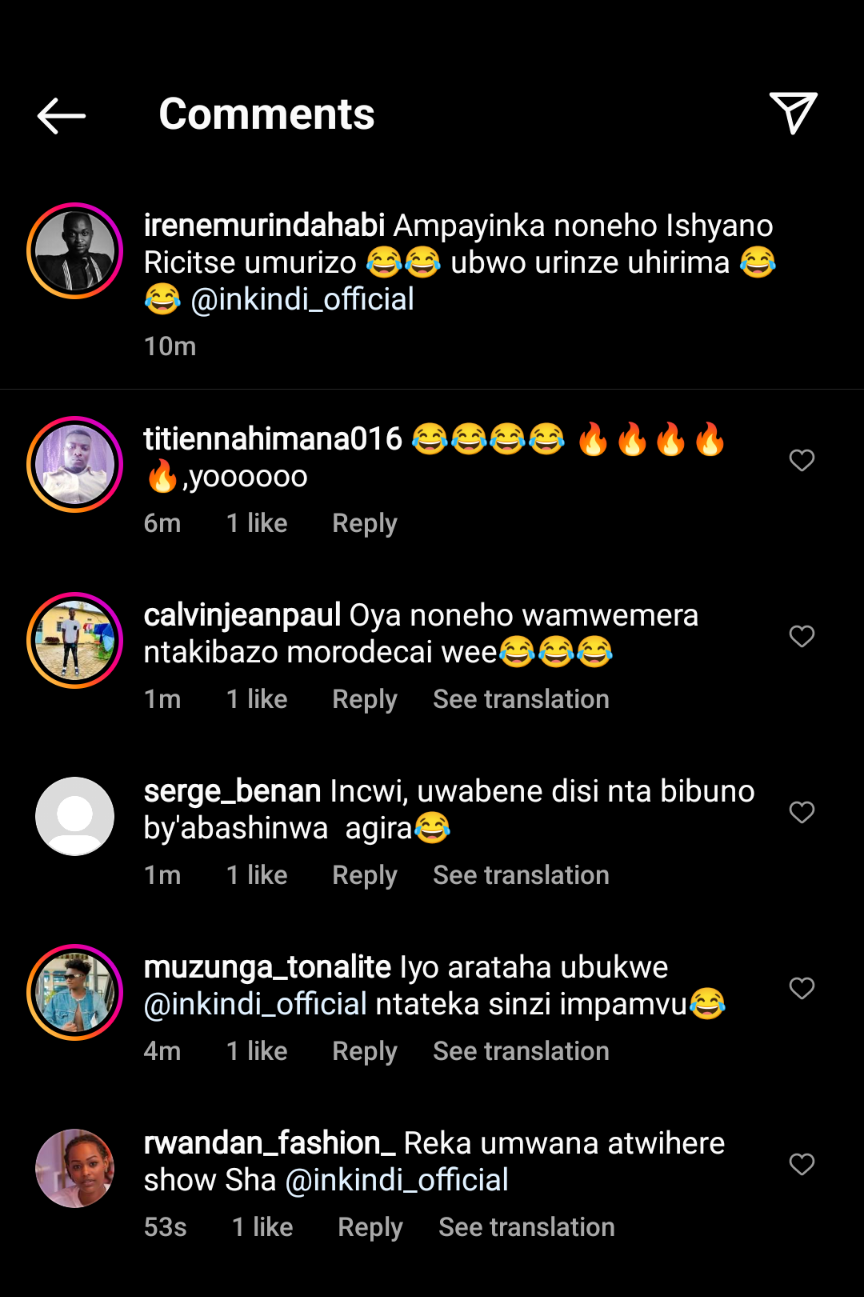Tap serge_benan's default avatar icon
This screenshot has height=1297, width=864.
coord(75,816)
